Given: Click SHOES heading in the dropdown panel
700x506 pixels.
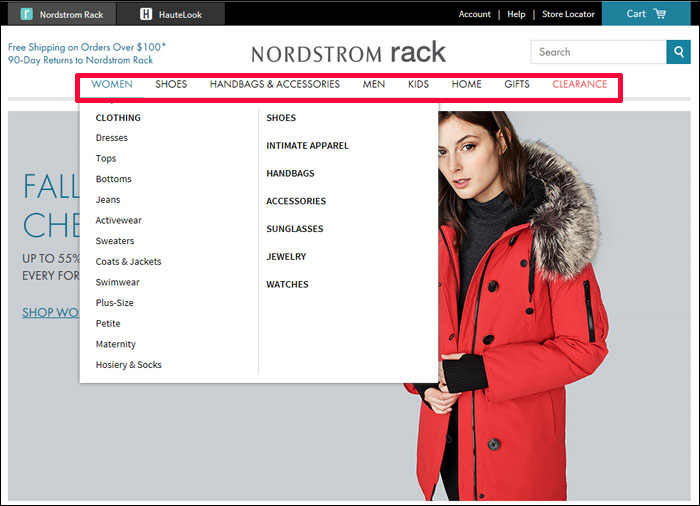Looking at the screenshot, I should [x=281, y=118].
